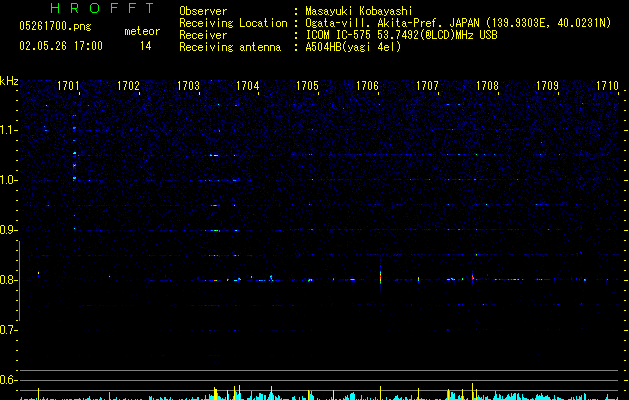Click the ICOM IC-575 receiver value
This screenshot has width=629, height=400.
pos(401,35)
